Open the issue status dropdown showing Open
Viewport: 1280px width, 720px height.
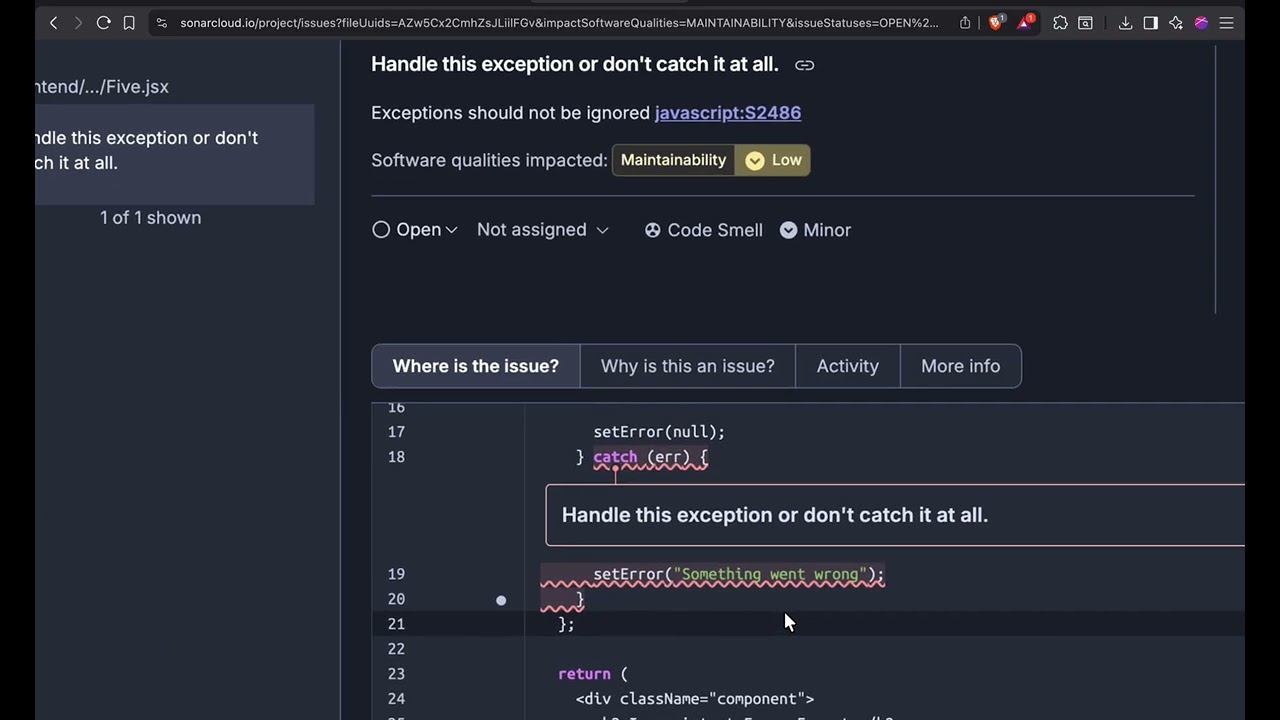[415, 230]
